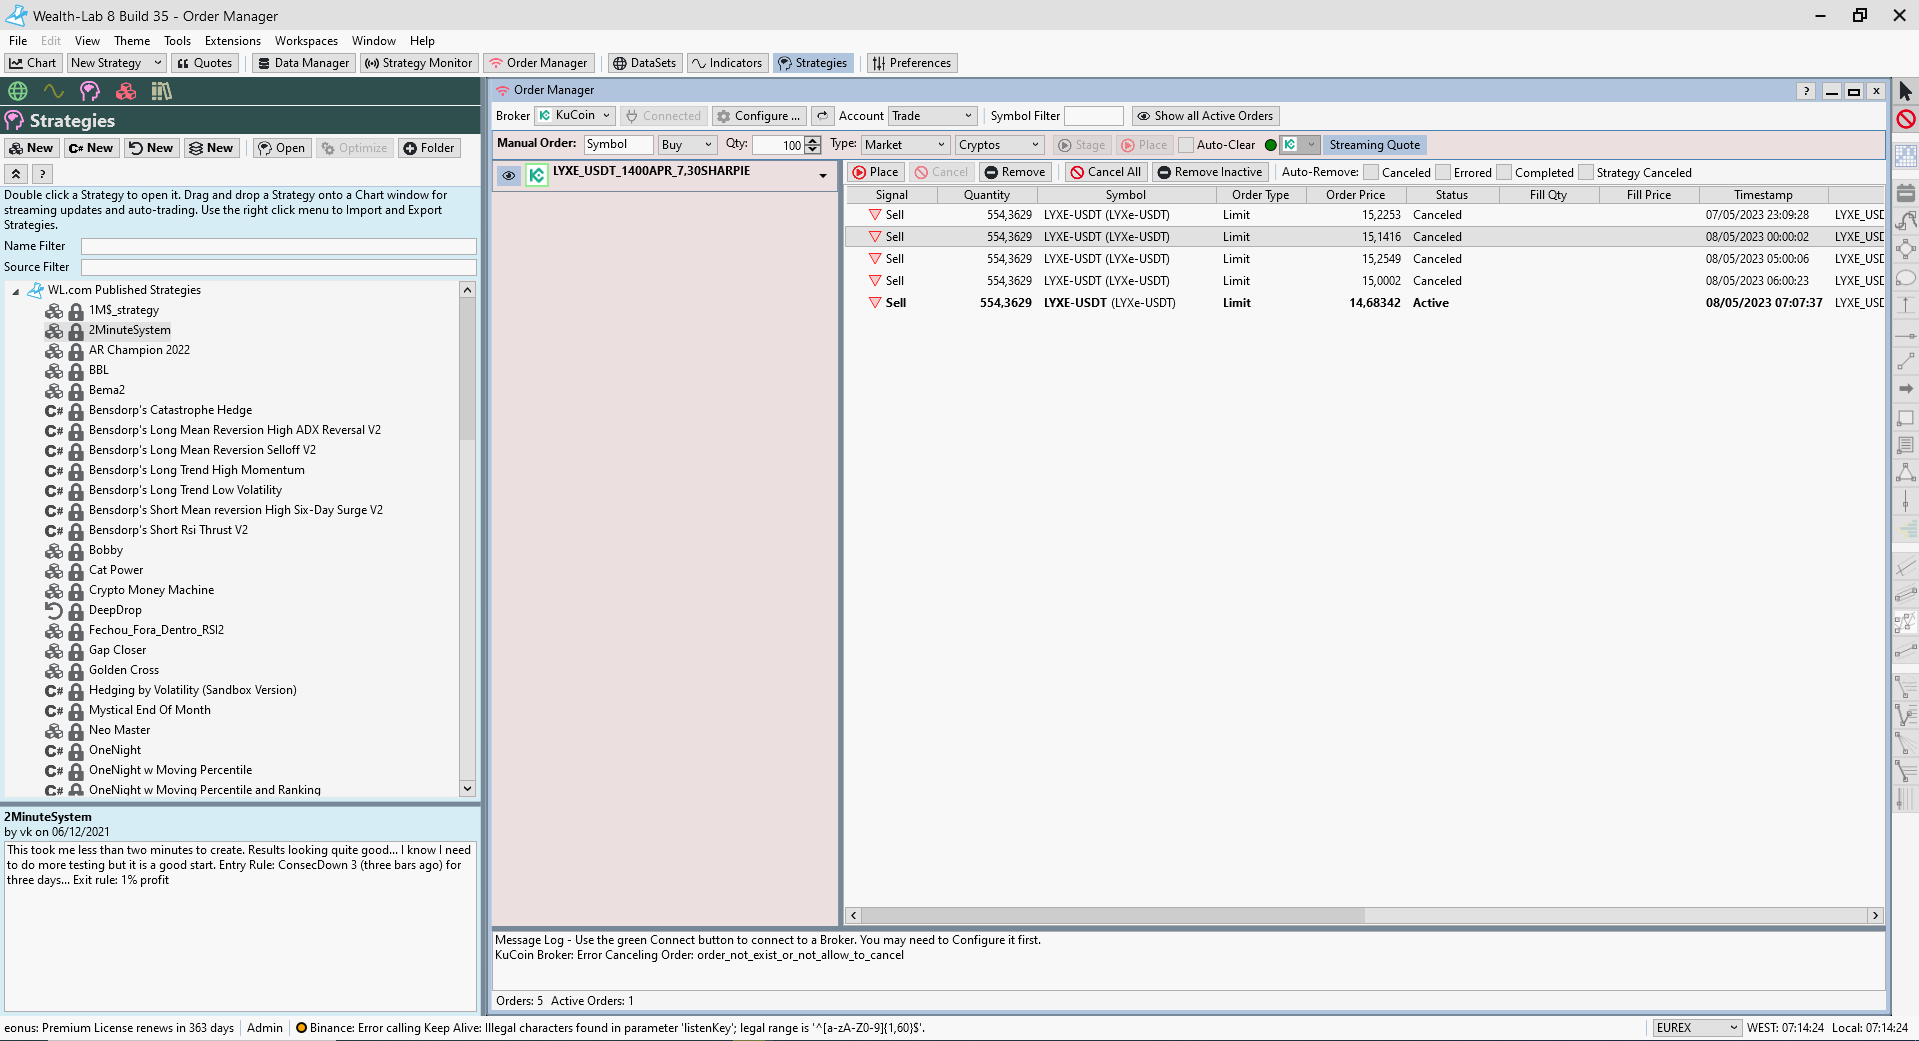Enable the Auto-Clear checkbox
Screen dimensions: 1919x1041
1186,145
